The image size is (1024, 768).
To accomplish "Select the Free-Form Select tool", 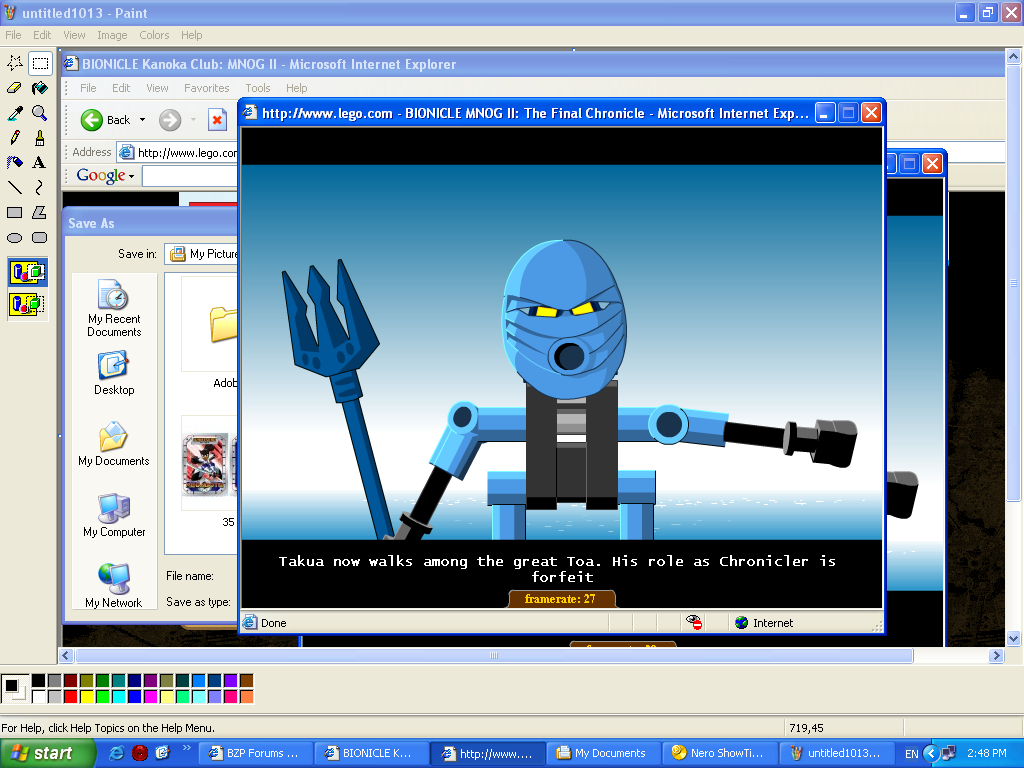I will (15, 63).
